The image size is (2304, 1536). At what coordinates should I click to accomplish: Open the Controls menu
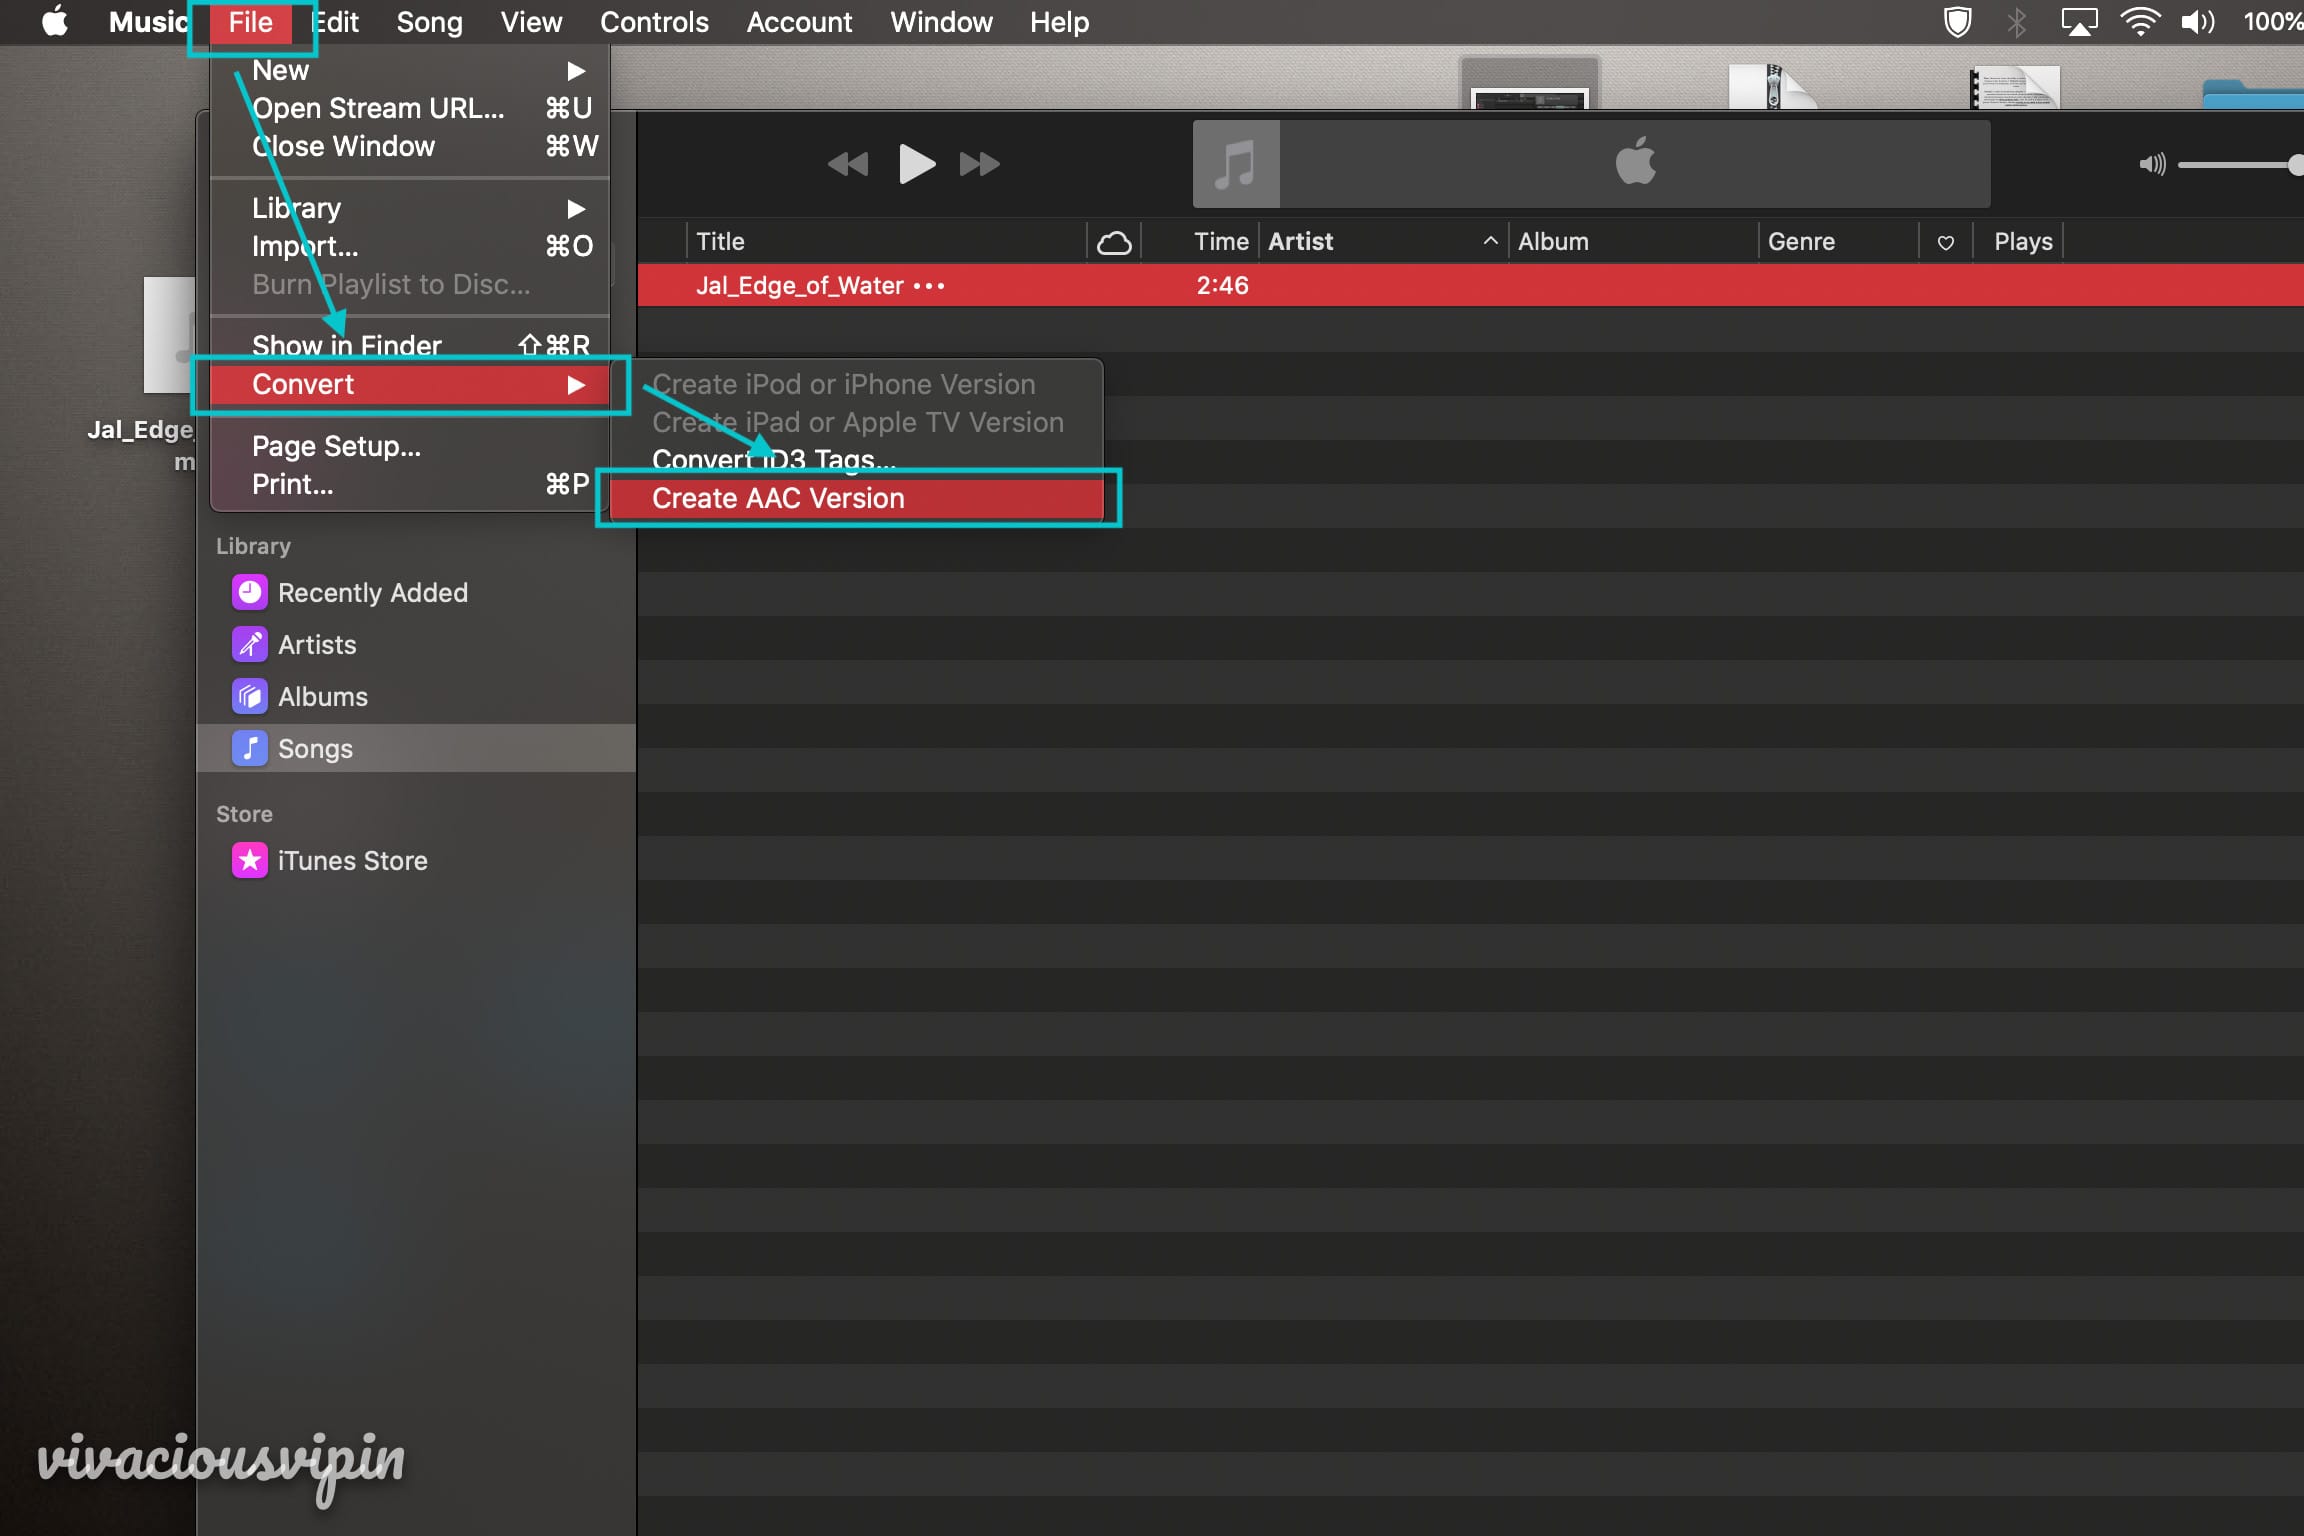654,21
